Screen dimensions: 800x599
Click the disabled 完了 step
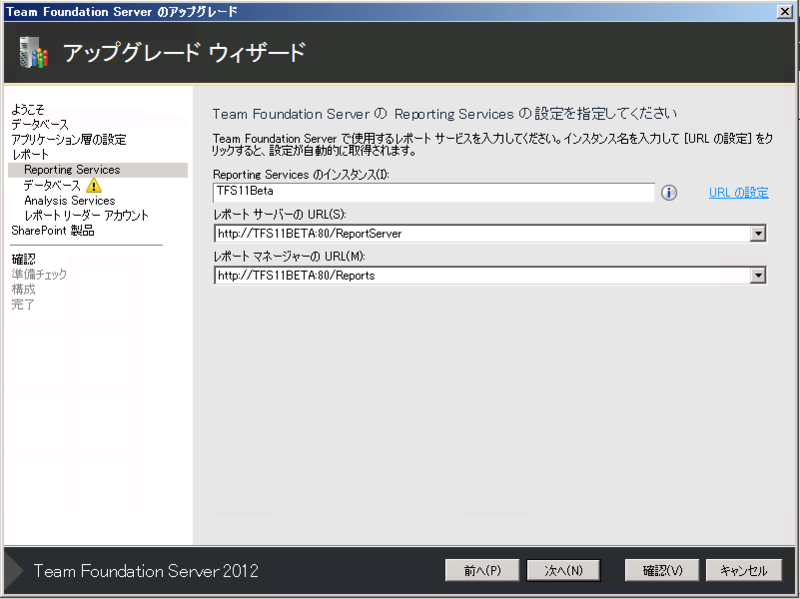pos(23,305)
